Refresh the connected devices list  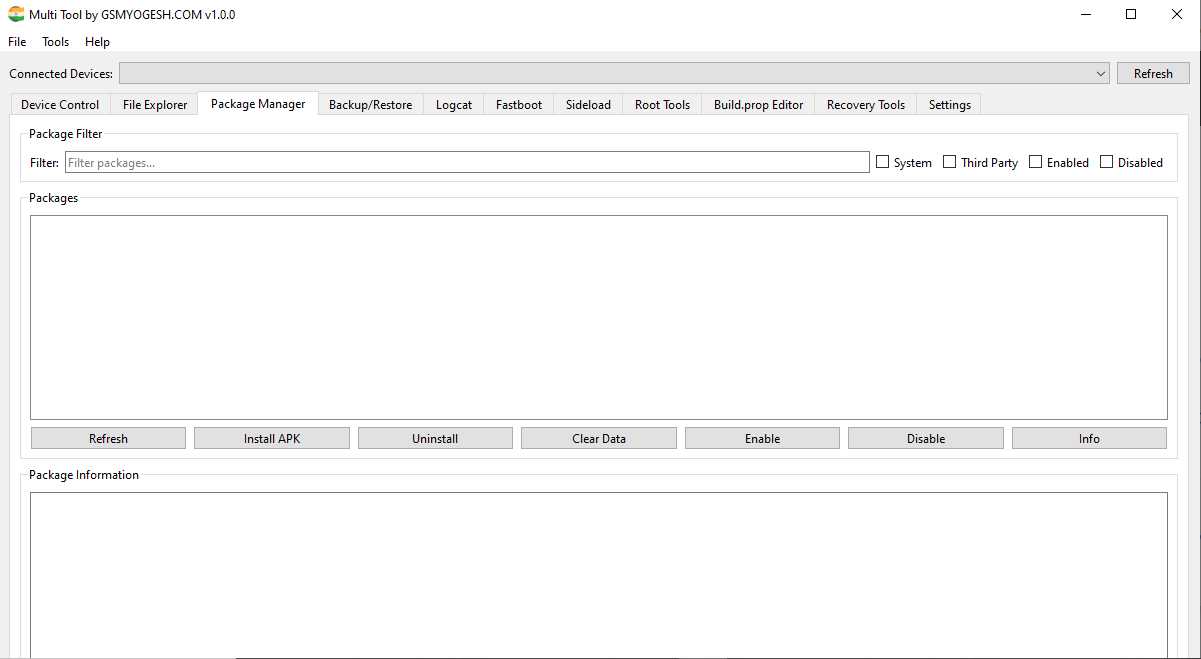[x=1153, y=74]
